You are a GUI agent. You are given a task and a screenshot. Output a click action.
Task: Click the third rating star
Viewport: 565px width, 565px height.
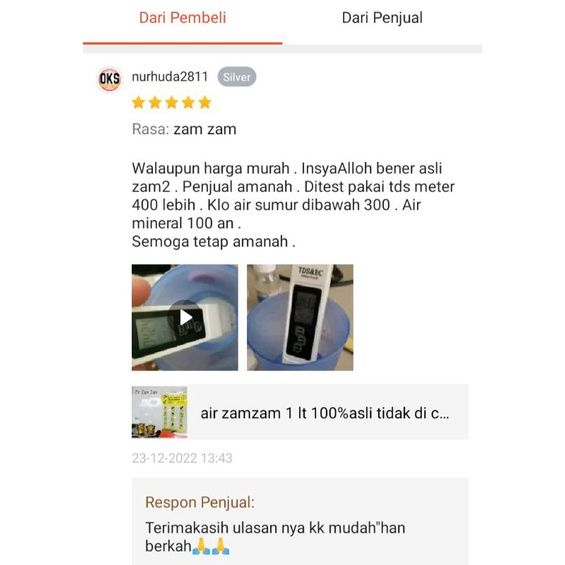[172, 103]
